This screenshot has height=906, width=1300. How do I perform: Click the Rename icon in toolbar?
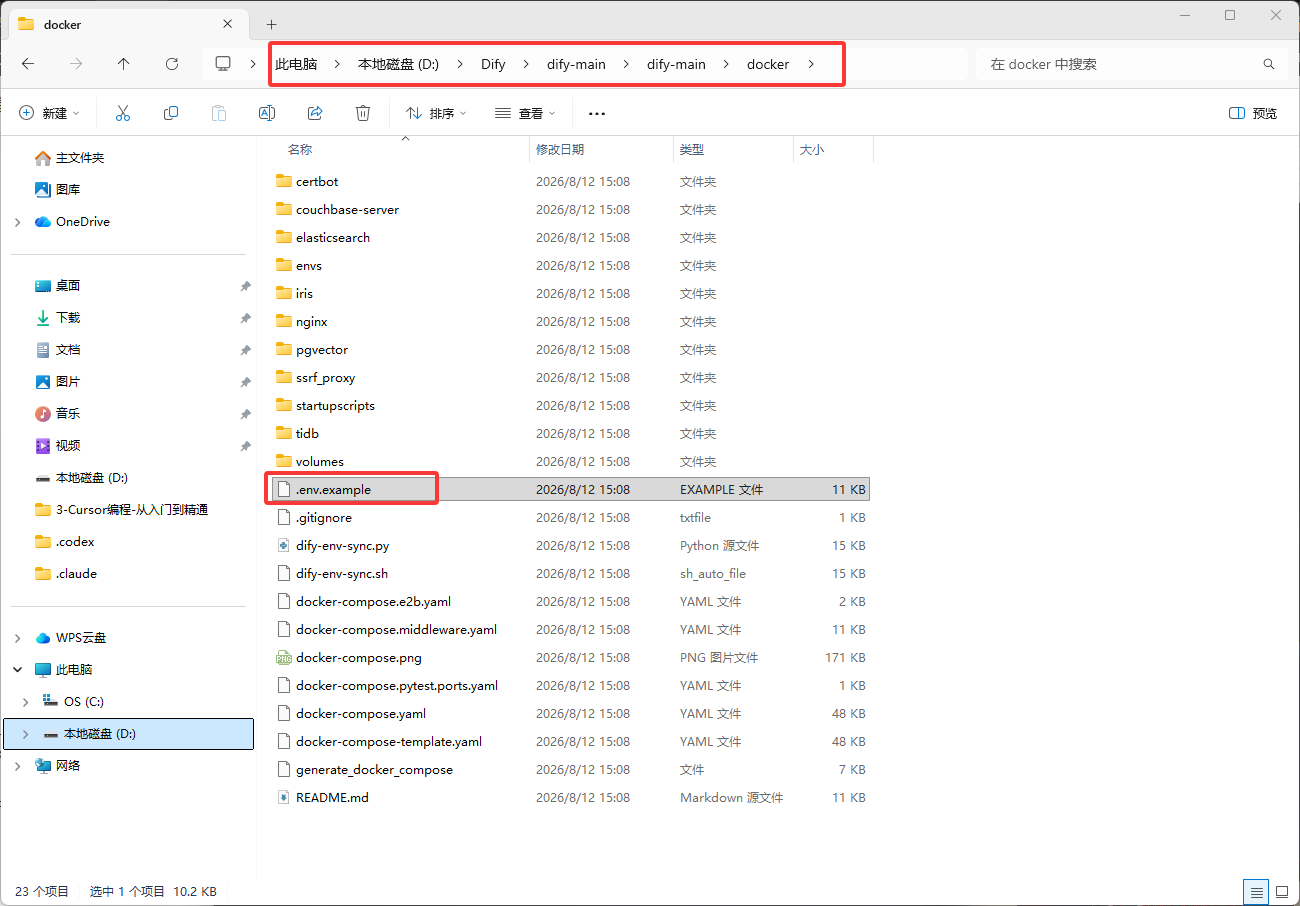pyautogui.click(x=267, y=114)
